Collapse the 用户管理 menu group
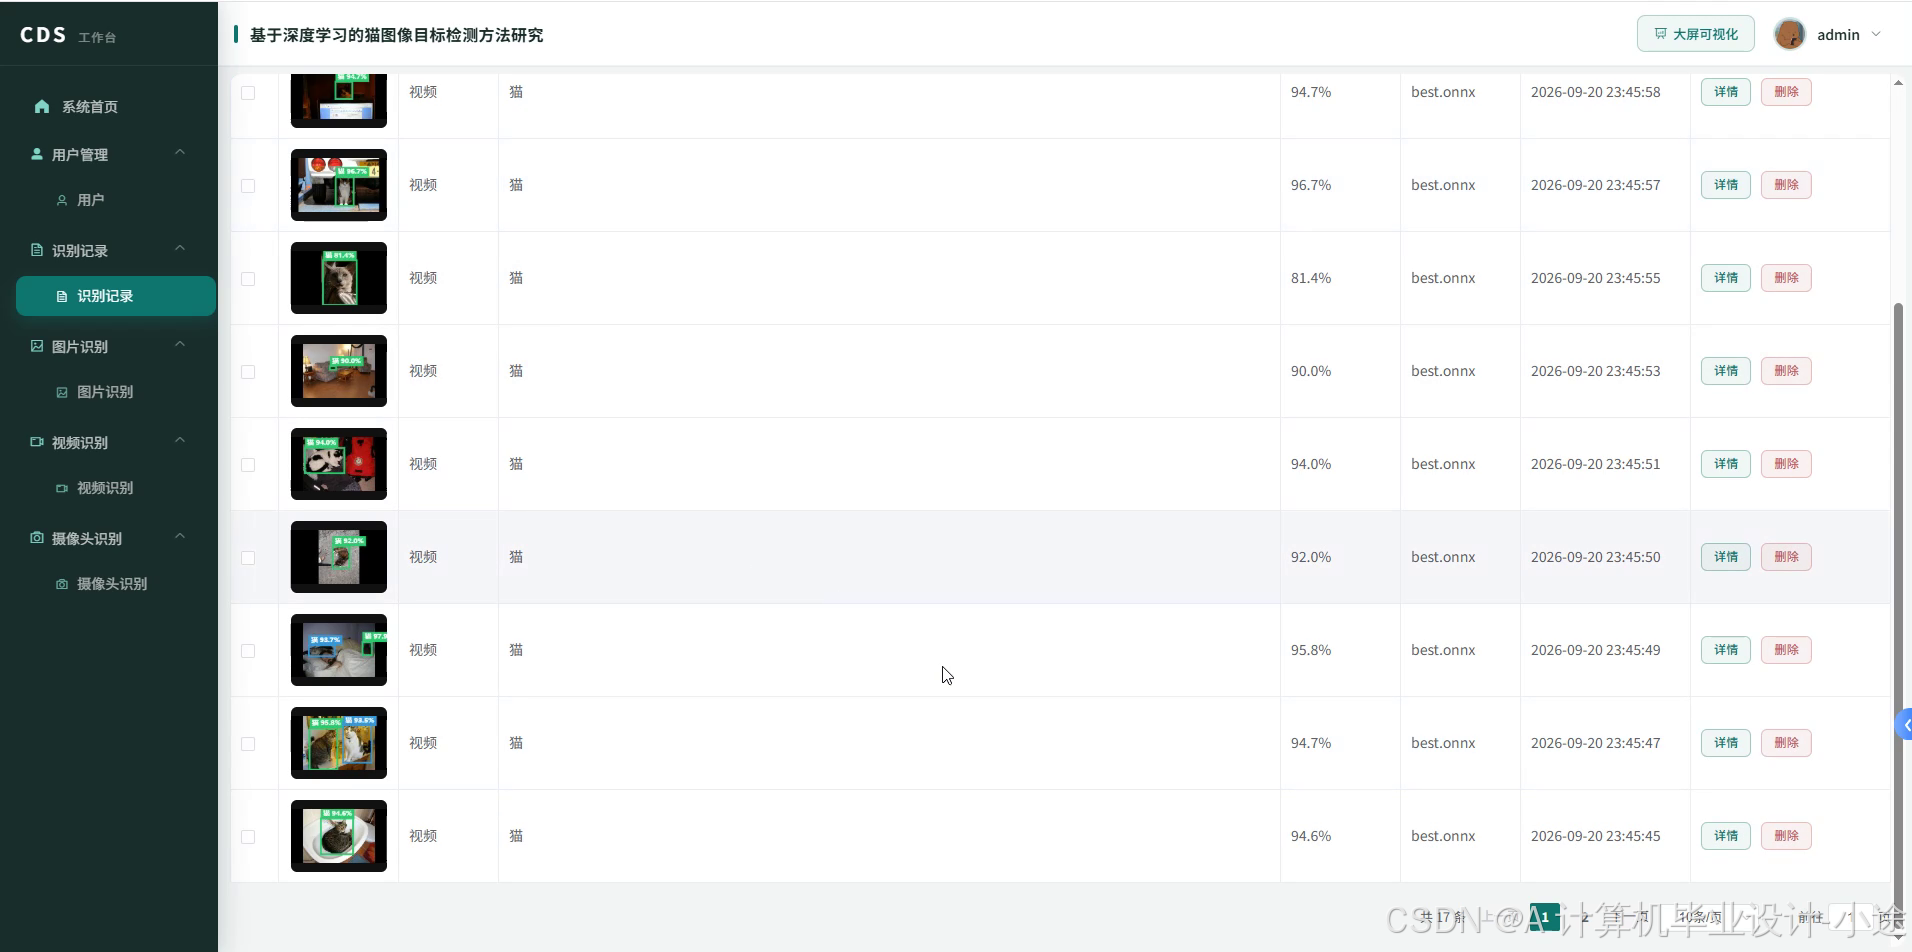The height and width of the screenshot is (952, 1912). (x=180, y=153)
